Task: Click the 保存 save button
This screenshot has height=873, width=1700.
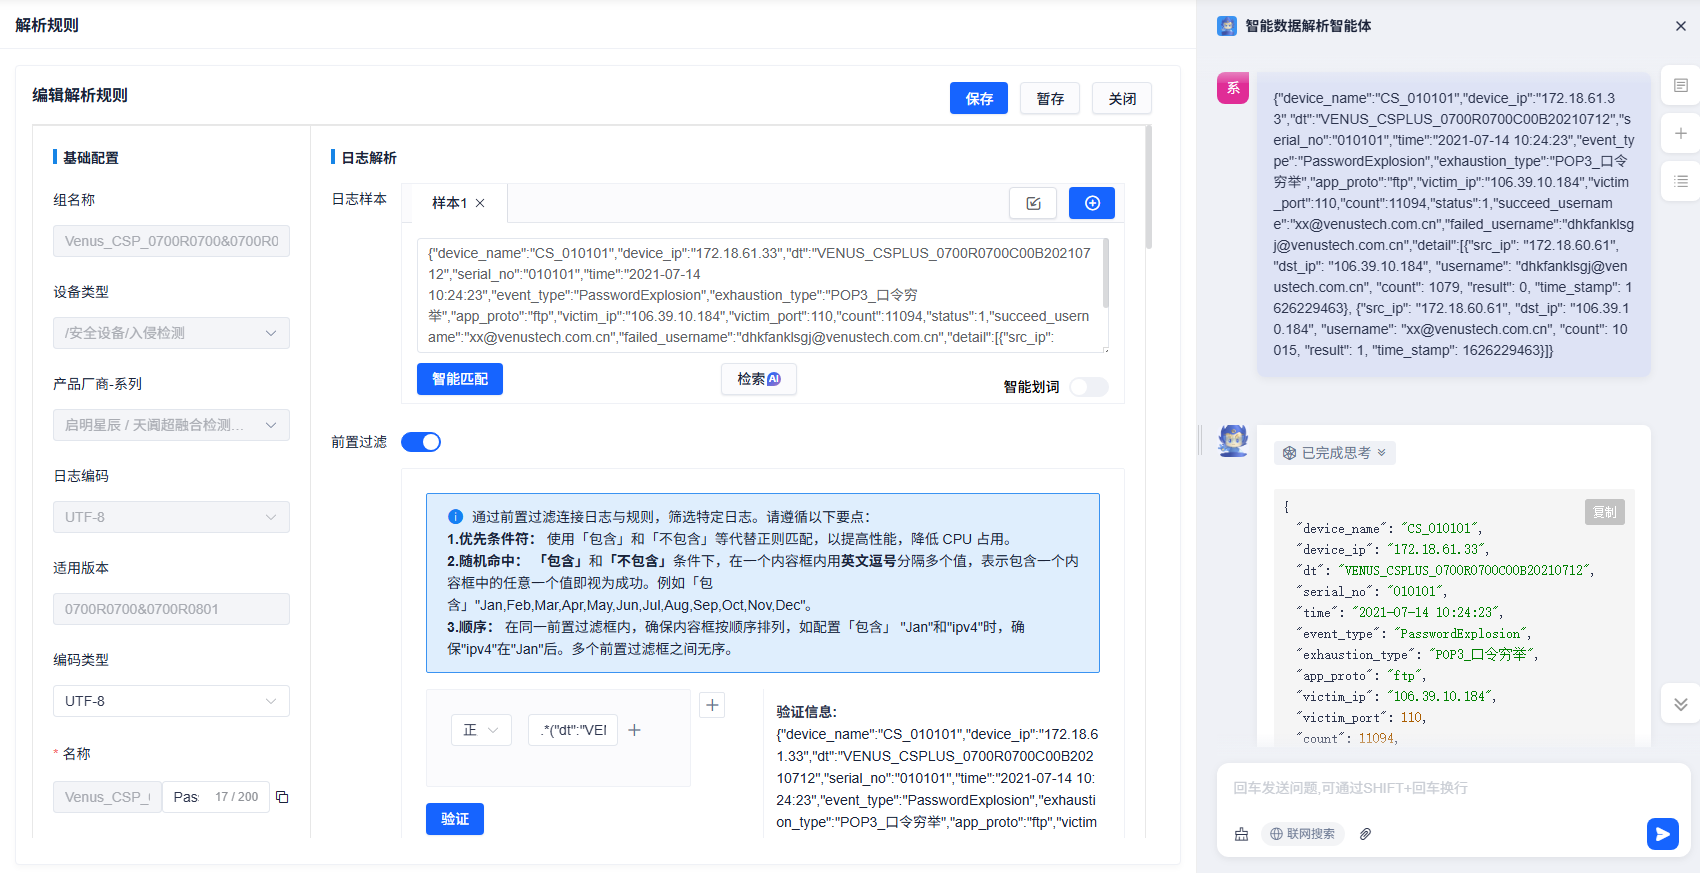Action: pyautogui.click(x=978, y=99)
